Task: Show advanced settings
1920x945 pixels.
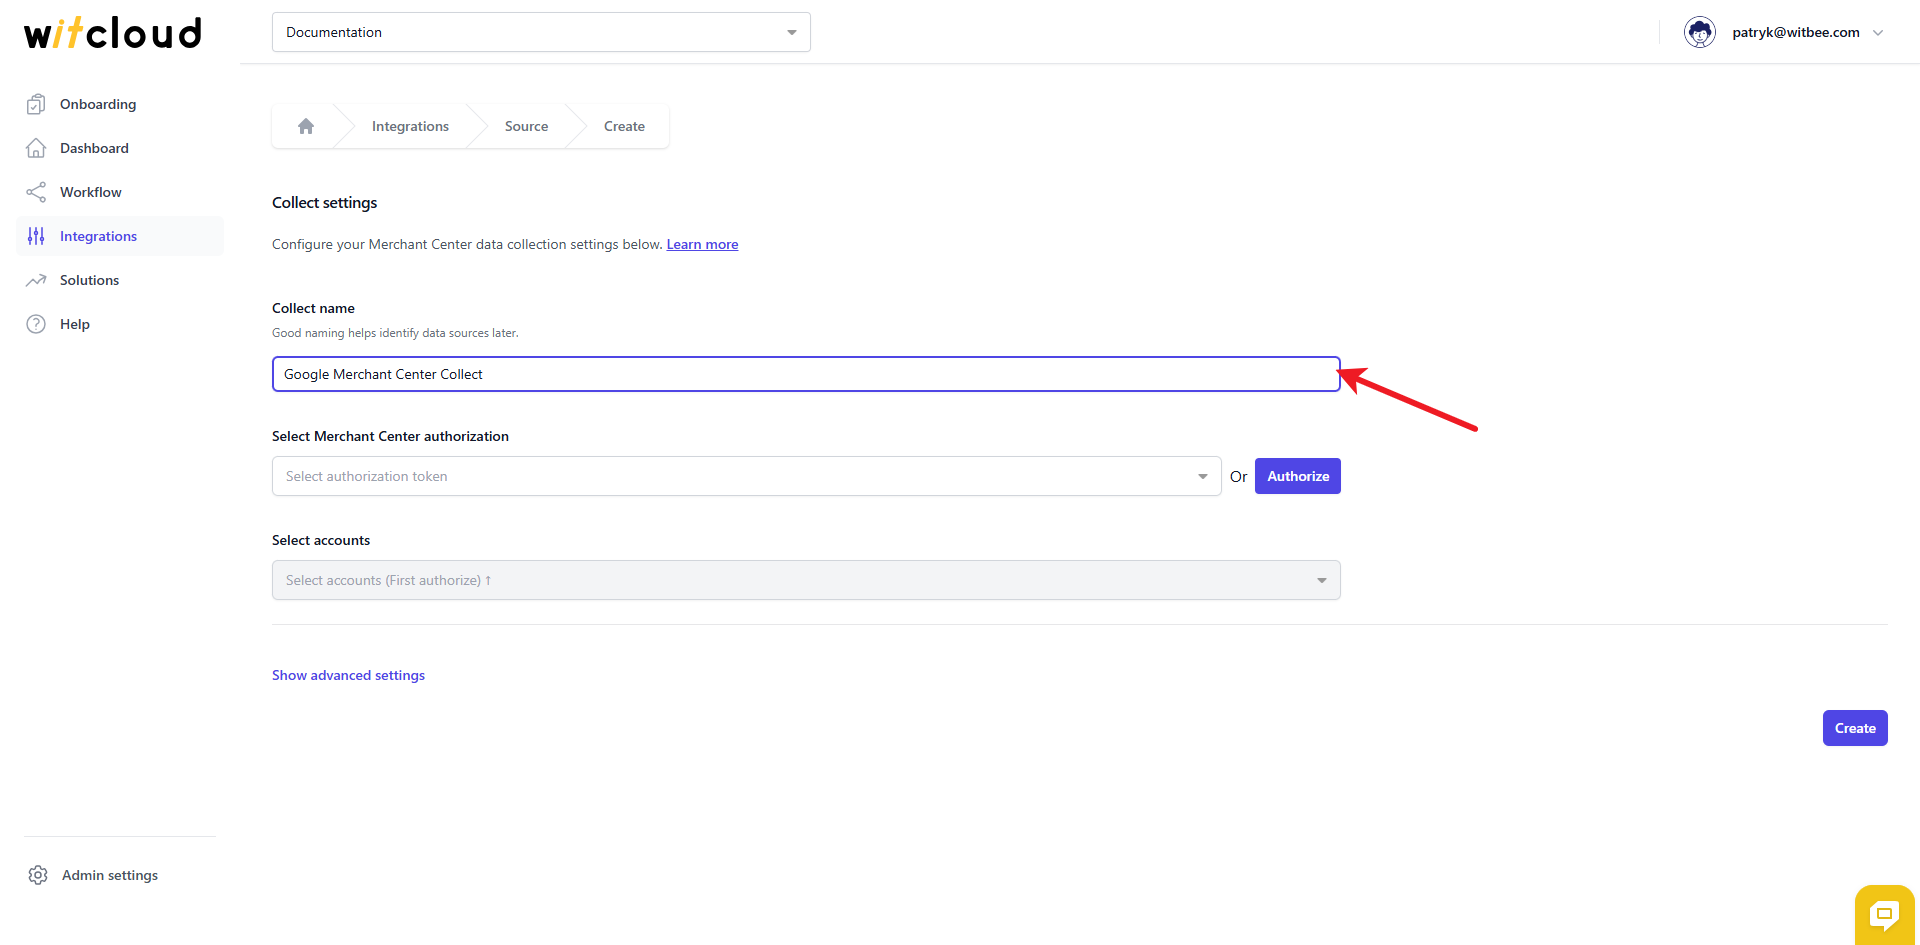Action: point(348,675)
